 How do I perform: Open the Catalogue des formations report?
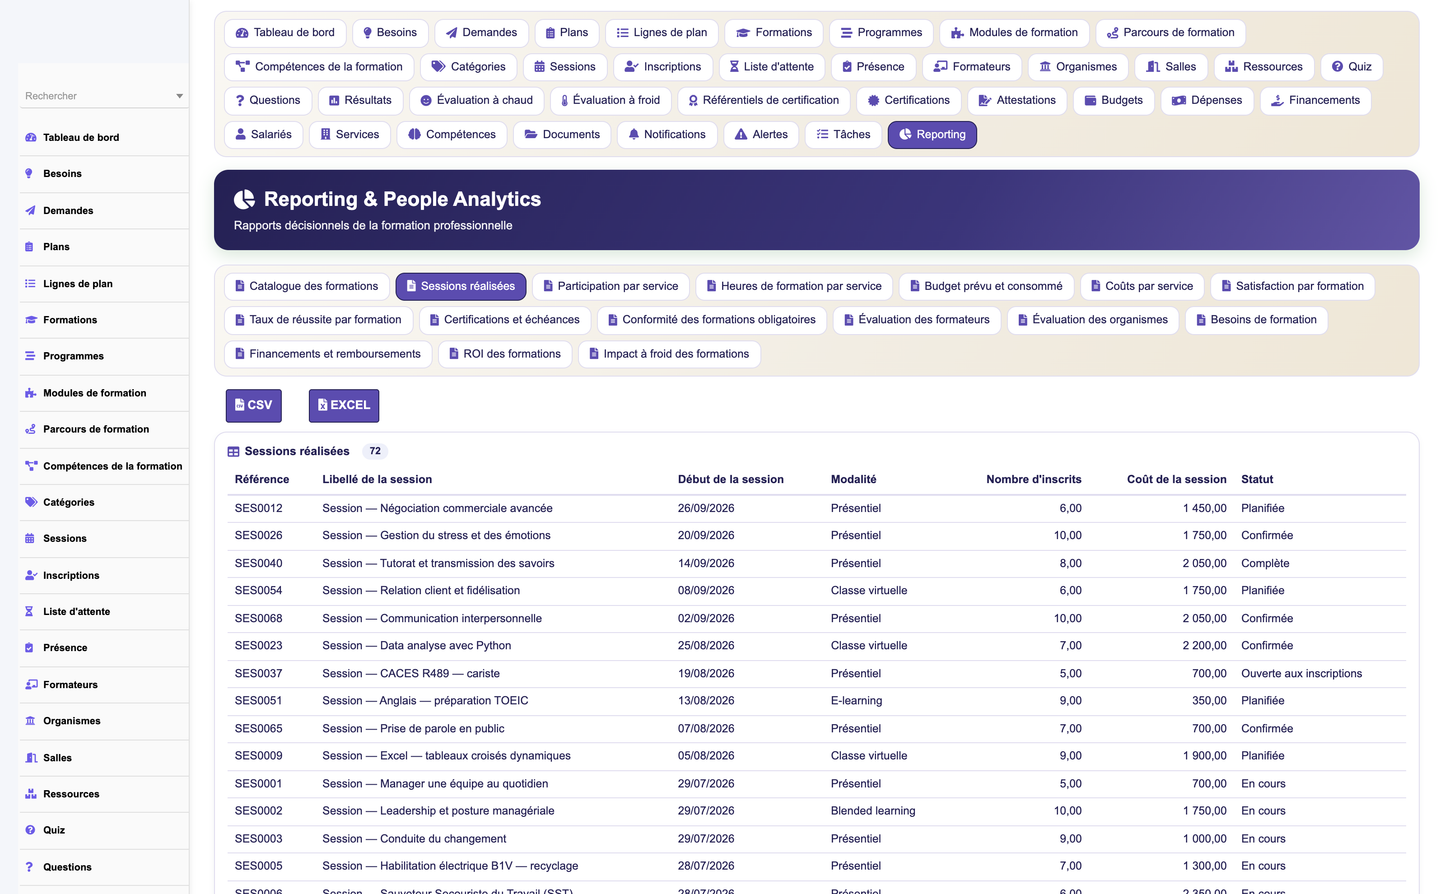[x=307, y=286]
